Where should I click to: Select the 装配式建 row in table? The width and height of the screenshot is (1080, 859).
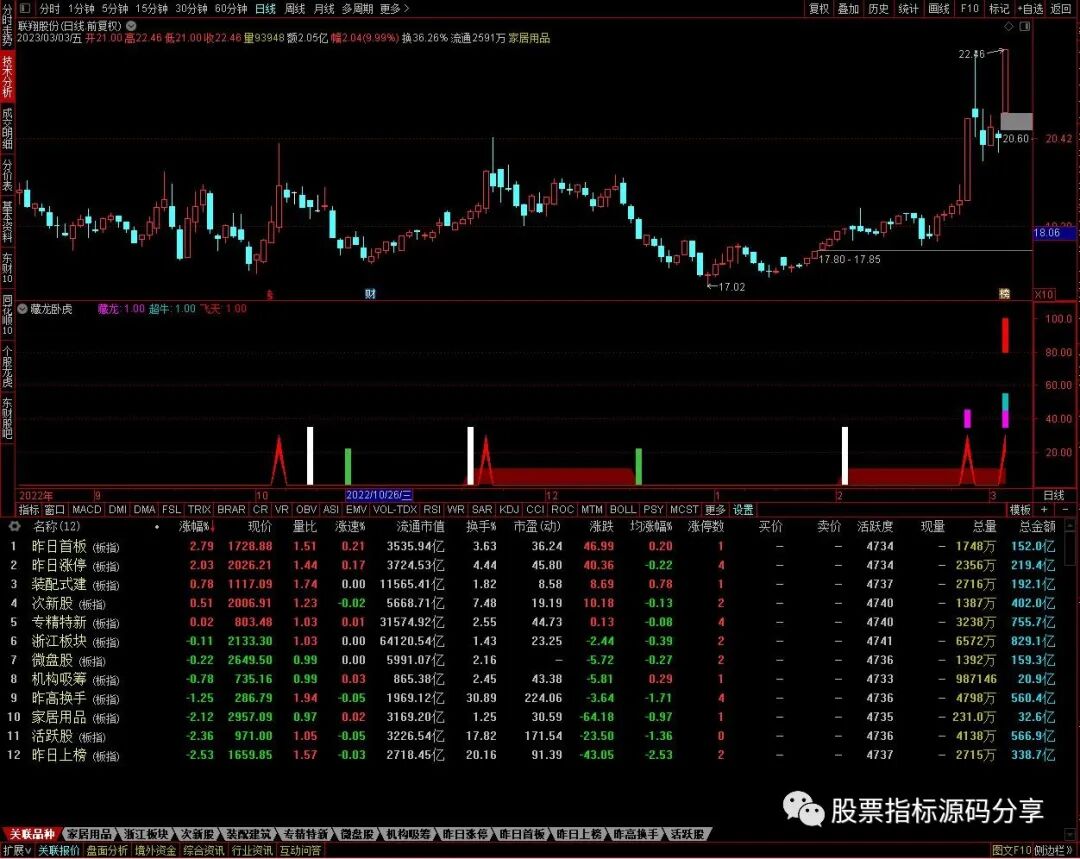click(x=532, y=584)
